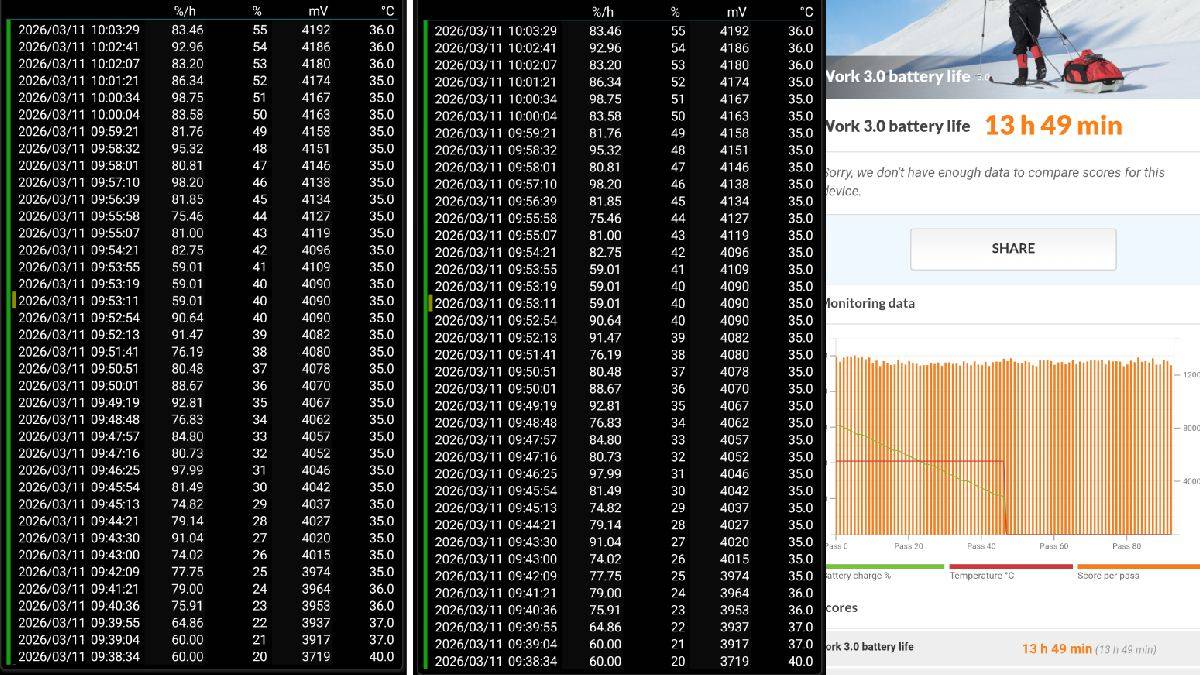Click the Monitoring data heading

868,303
